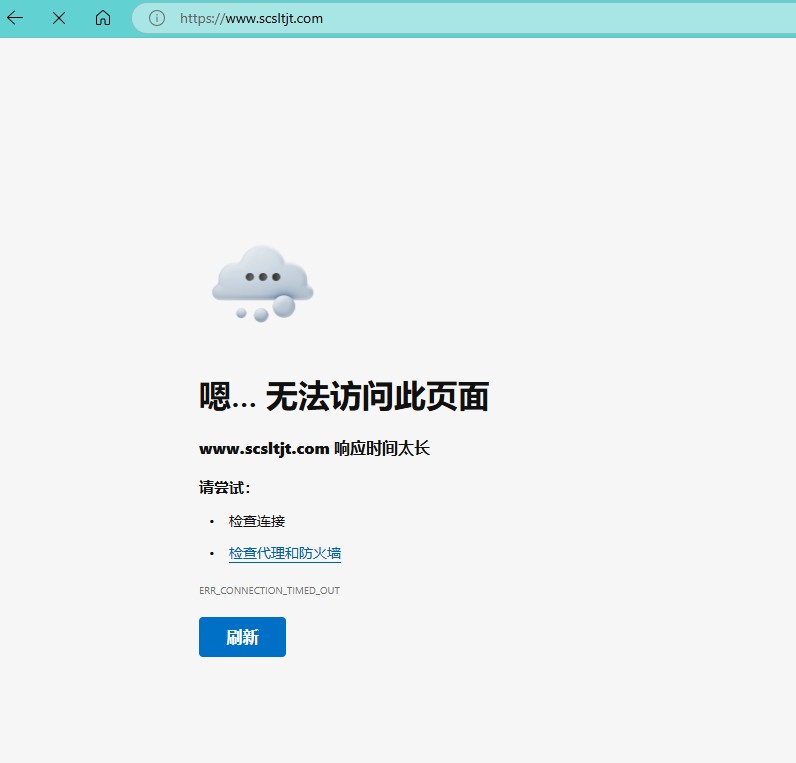The image size is (796, 763).
Task: Click the ERR_CONNECTION_TIMED_OUT error code
Action: [269, 591]
